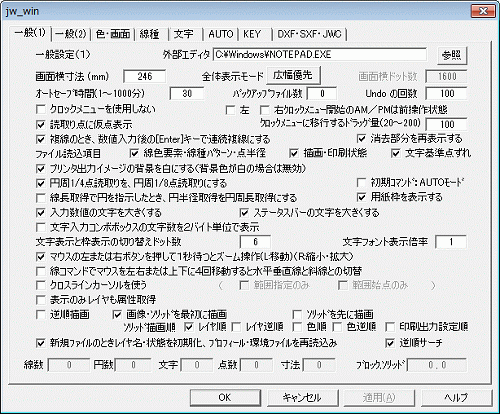Toggle 入力数値の文字を大きくする
Image resolution: width=500 pixels, height=414 pixels.
(41, 212)
